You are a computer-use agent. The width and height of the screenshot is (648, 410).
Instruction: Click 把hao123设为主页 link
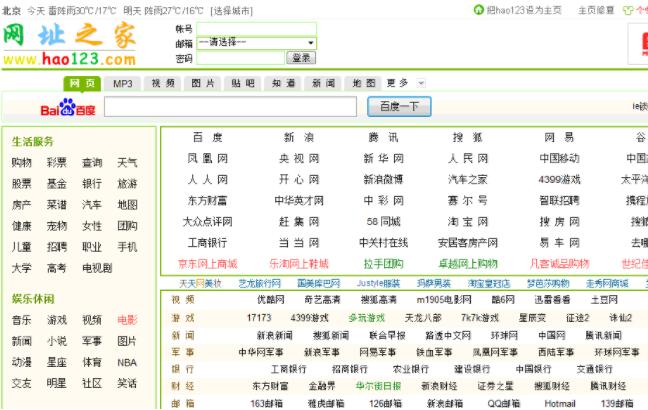tap(524, 10)
